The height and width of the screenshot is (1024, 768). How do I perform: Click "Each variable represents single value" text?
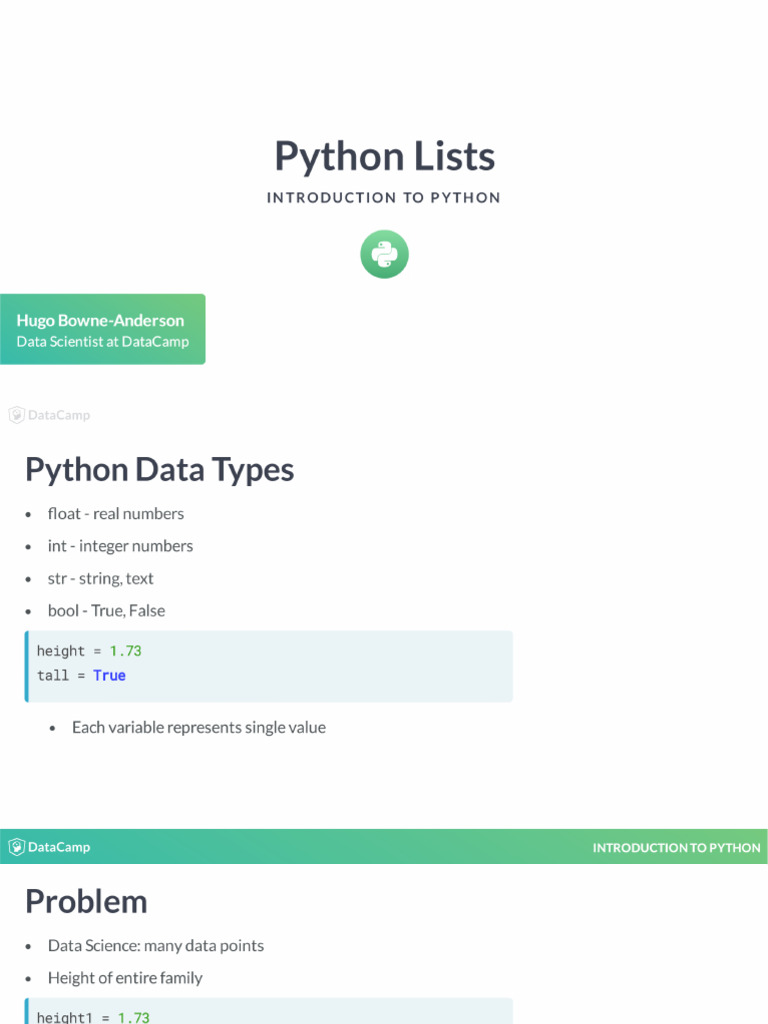198,727
